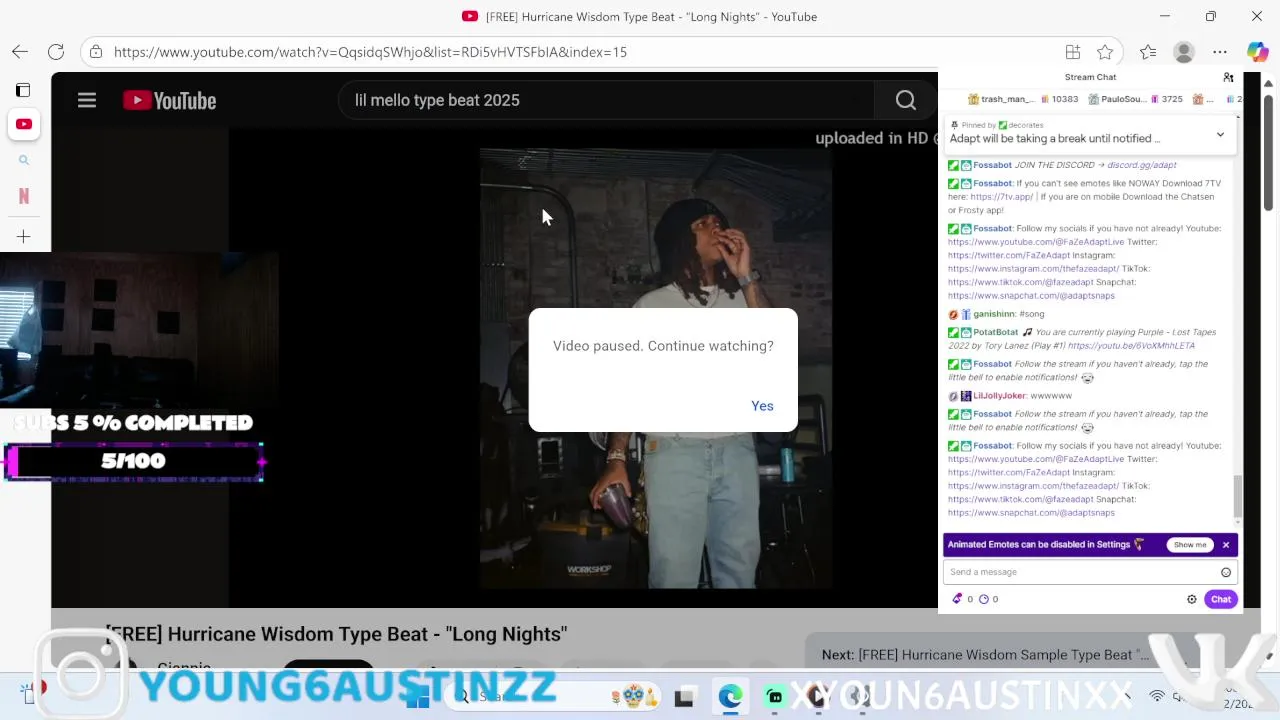
Task: Click the watch streak clock icon in chat
Action: tap(983, 599)
